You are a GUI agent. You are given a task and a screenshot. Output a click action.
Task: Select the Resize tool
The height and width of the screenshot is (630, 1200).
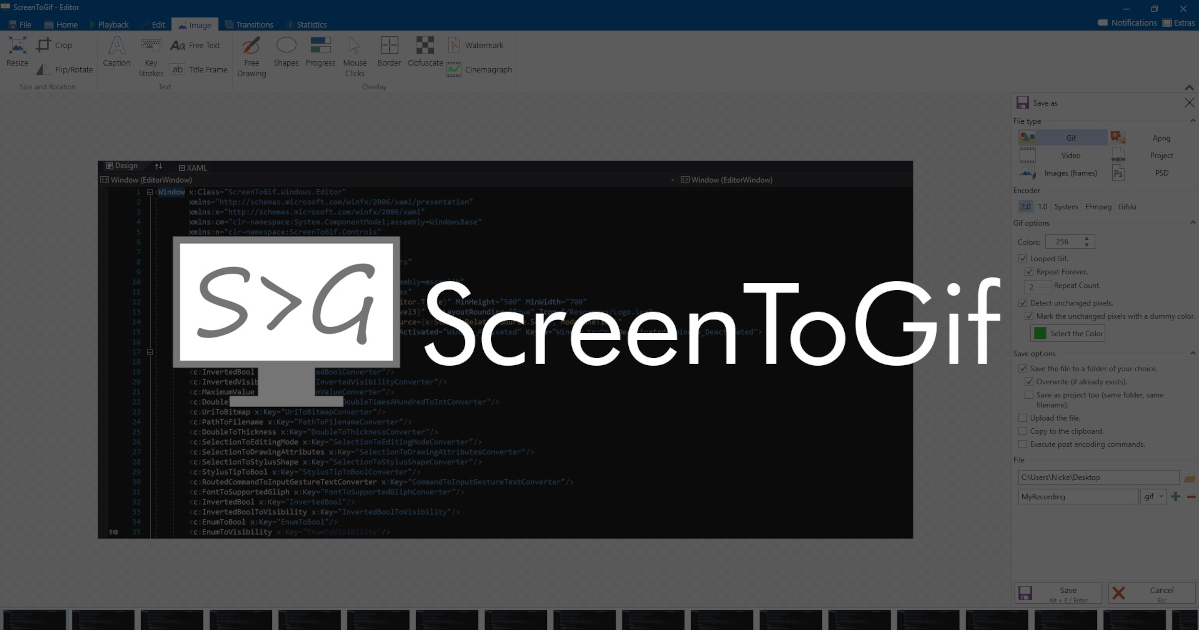click(17, 52)
